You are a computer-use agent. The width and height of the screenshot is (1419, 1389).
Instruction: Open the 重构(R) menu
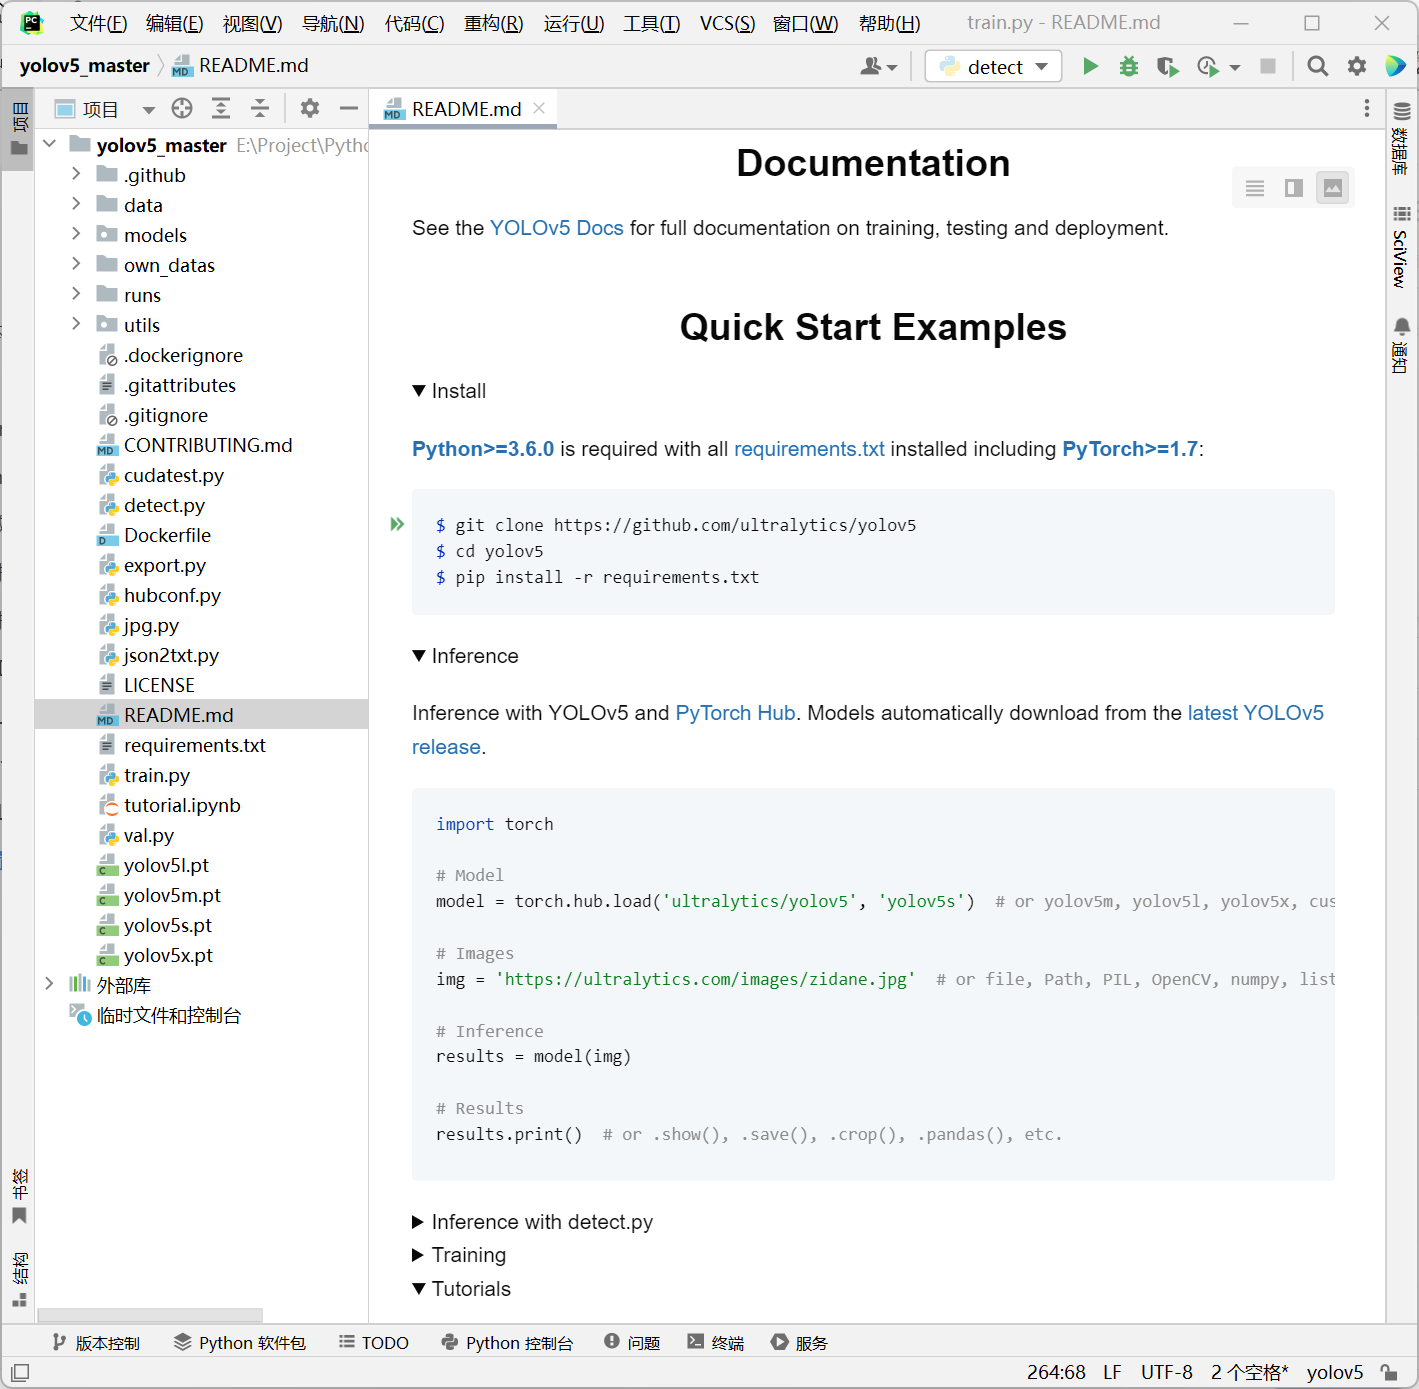click(494, 23)
